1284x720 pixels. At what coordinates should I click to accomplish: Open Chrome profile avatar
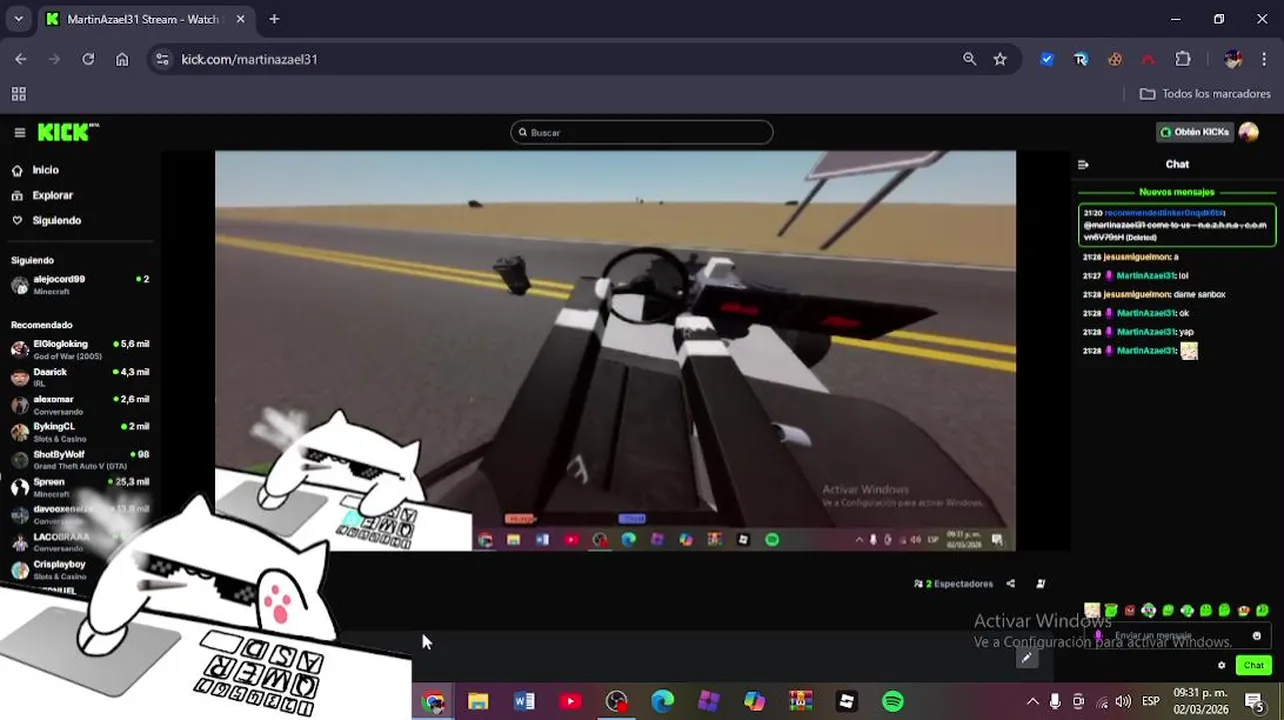(x=1233, y=59)
